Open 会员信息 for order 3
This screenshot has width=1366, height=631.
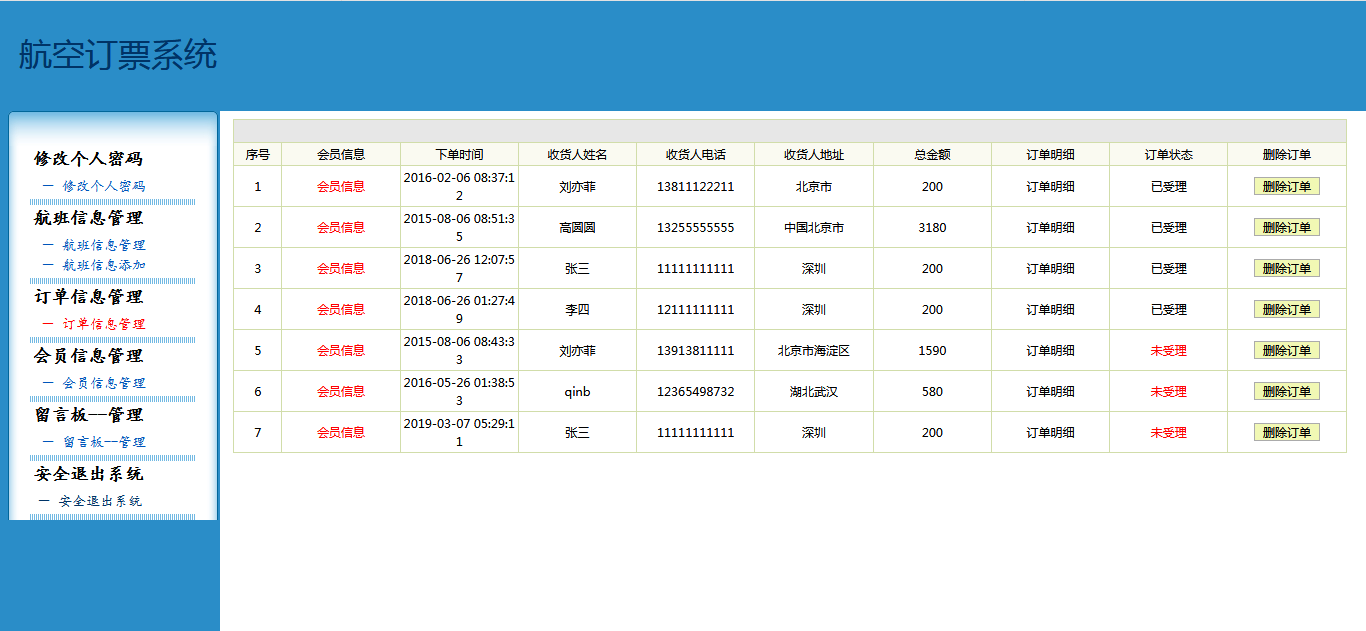click(x=341, y=269)
